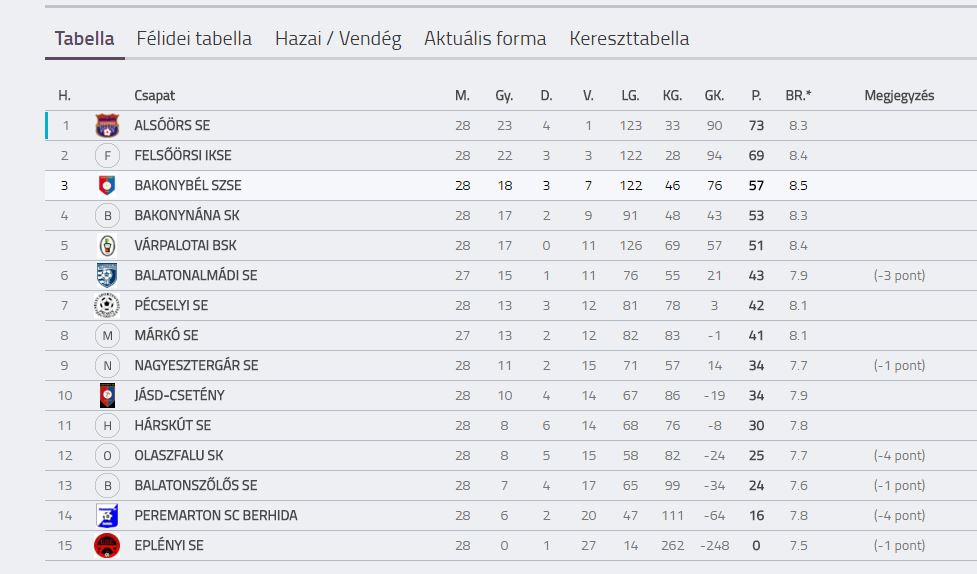
Task: Switch to the Félidei tabella tab
Action: [194, 39]
